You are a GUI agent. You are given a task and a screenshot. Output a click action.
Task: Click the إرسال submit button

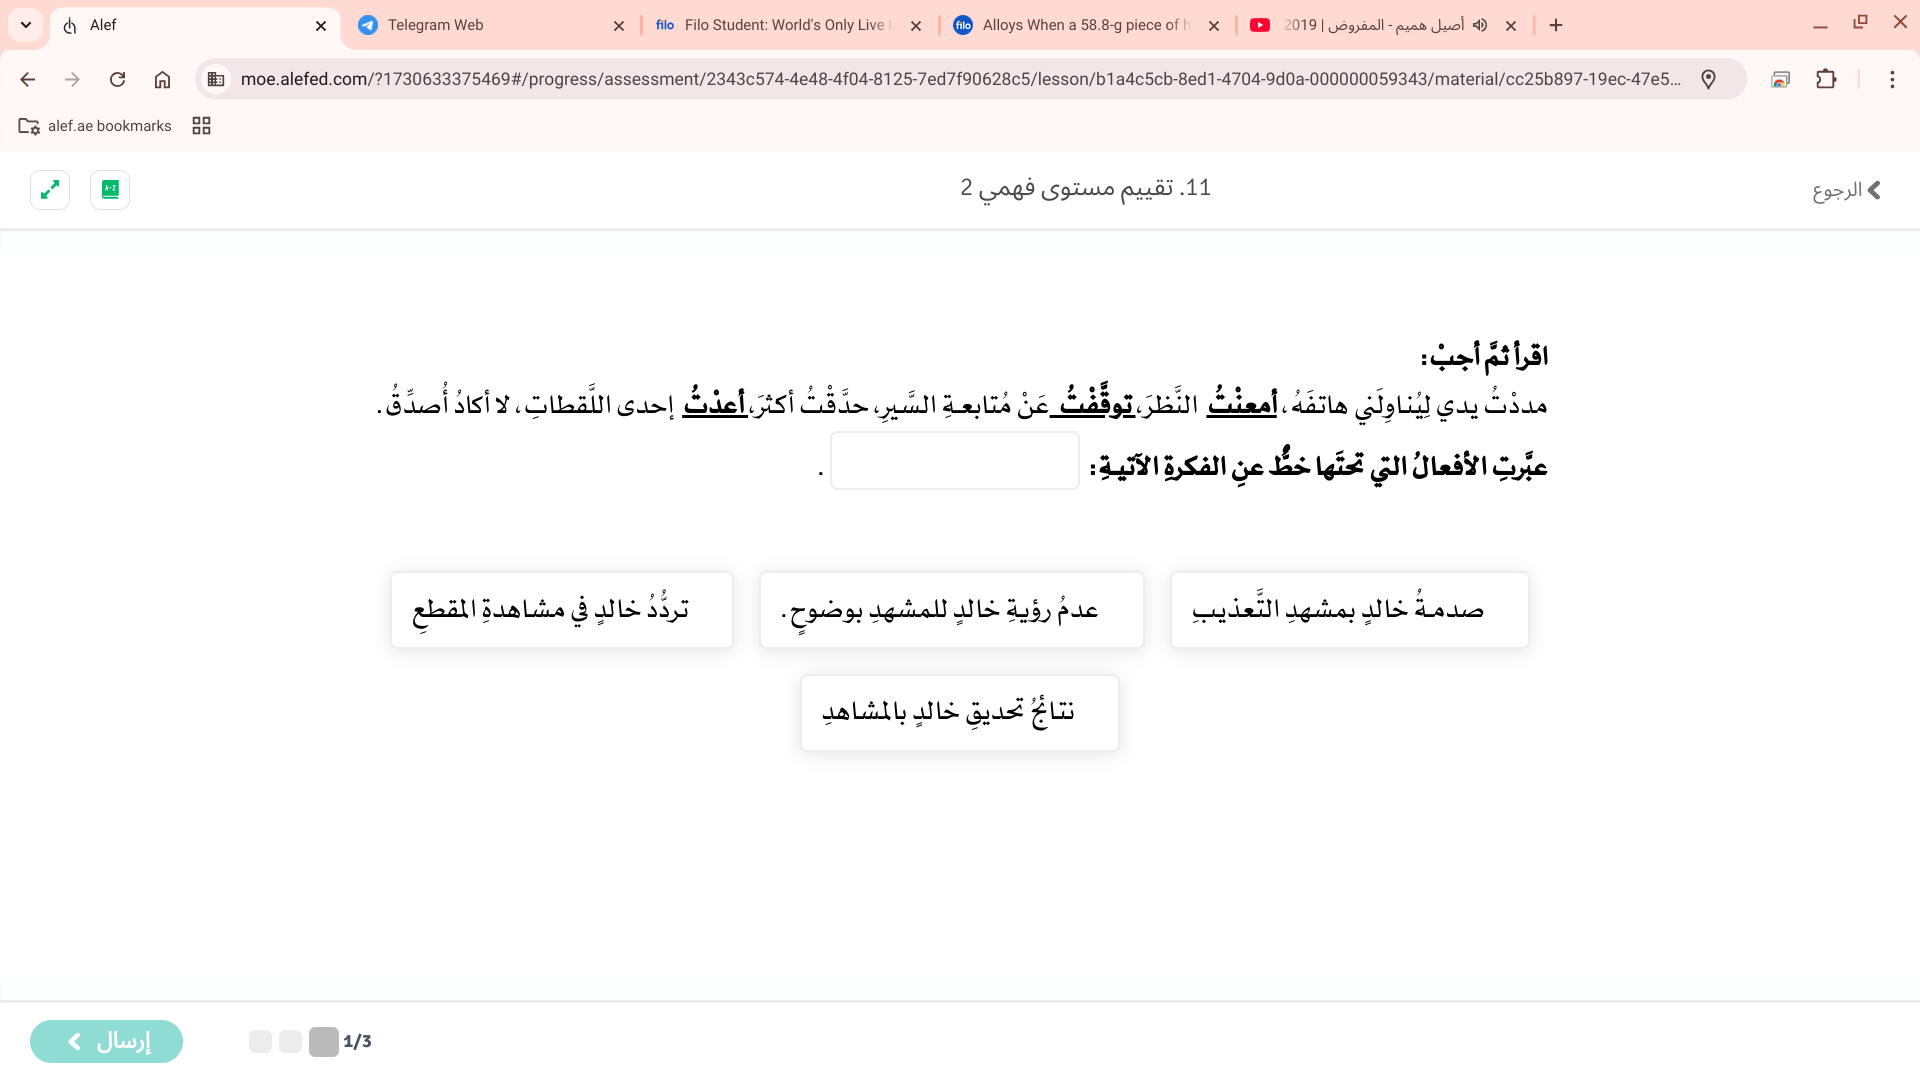(x=106, y=1041)
